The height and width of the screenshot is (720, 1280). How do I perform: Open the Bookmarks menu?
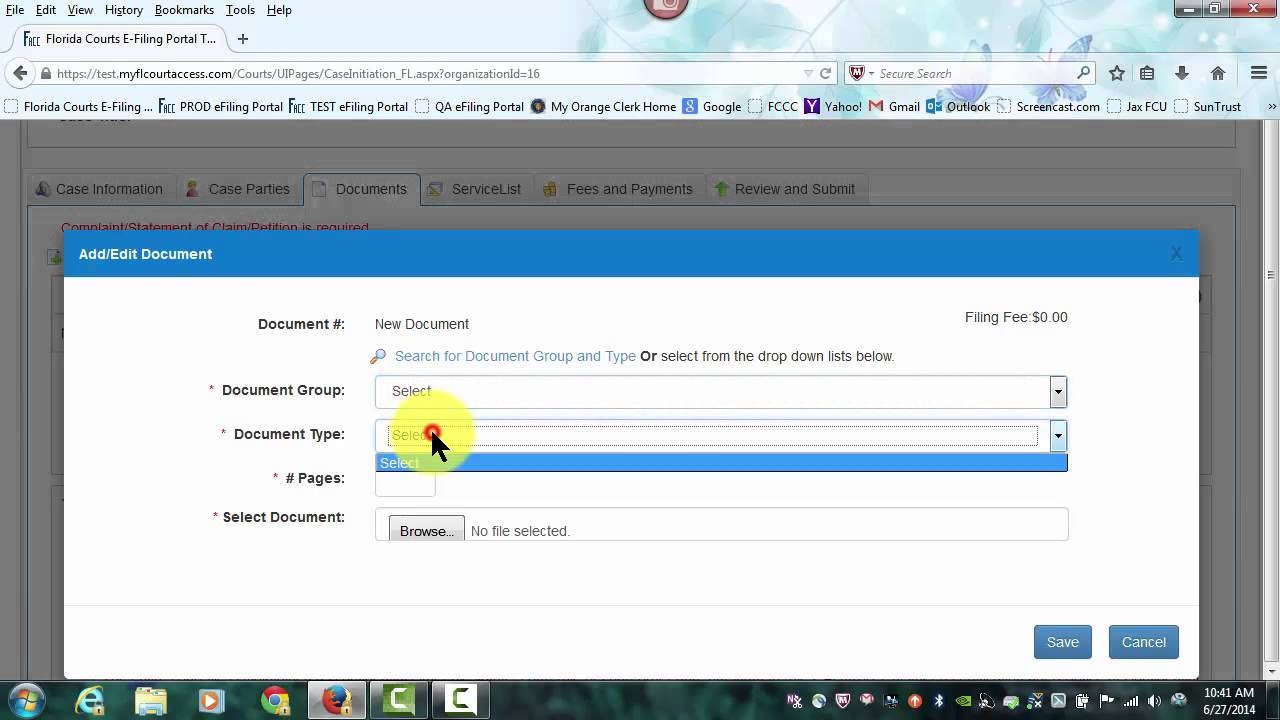[184, 10]
